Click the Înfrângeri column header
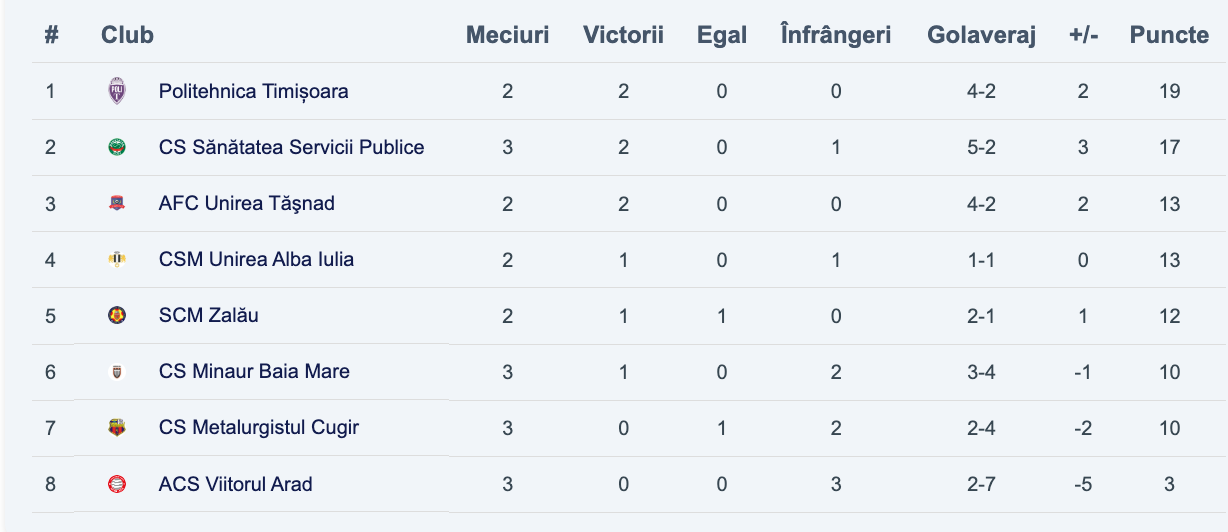This screenshot has height=532, width=1228. [835, 35]
